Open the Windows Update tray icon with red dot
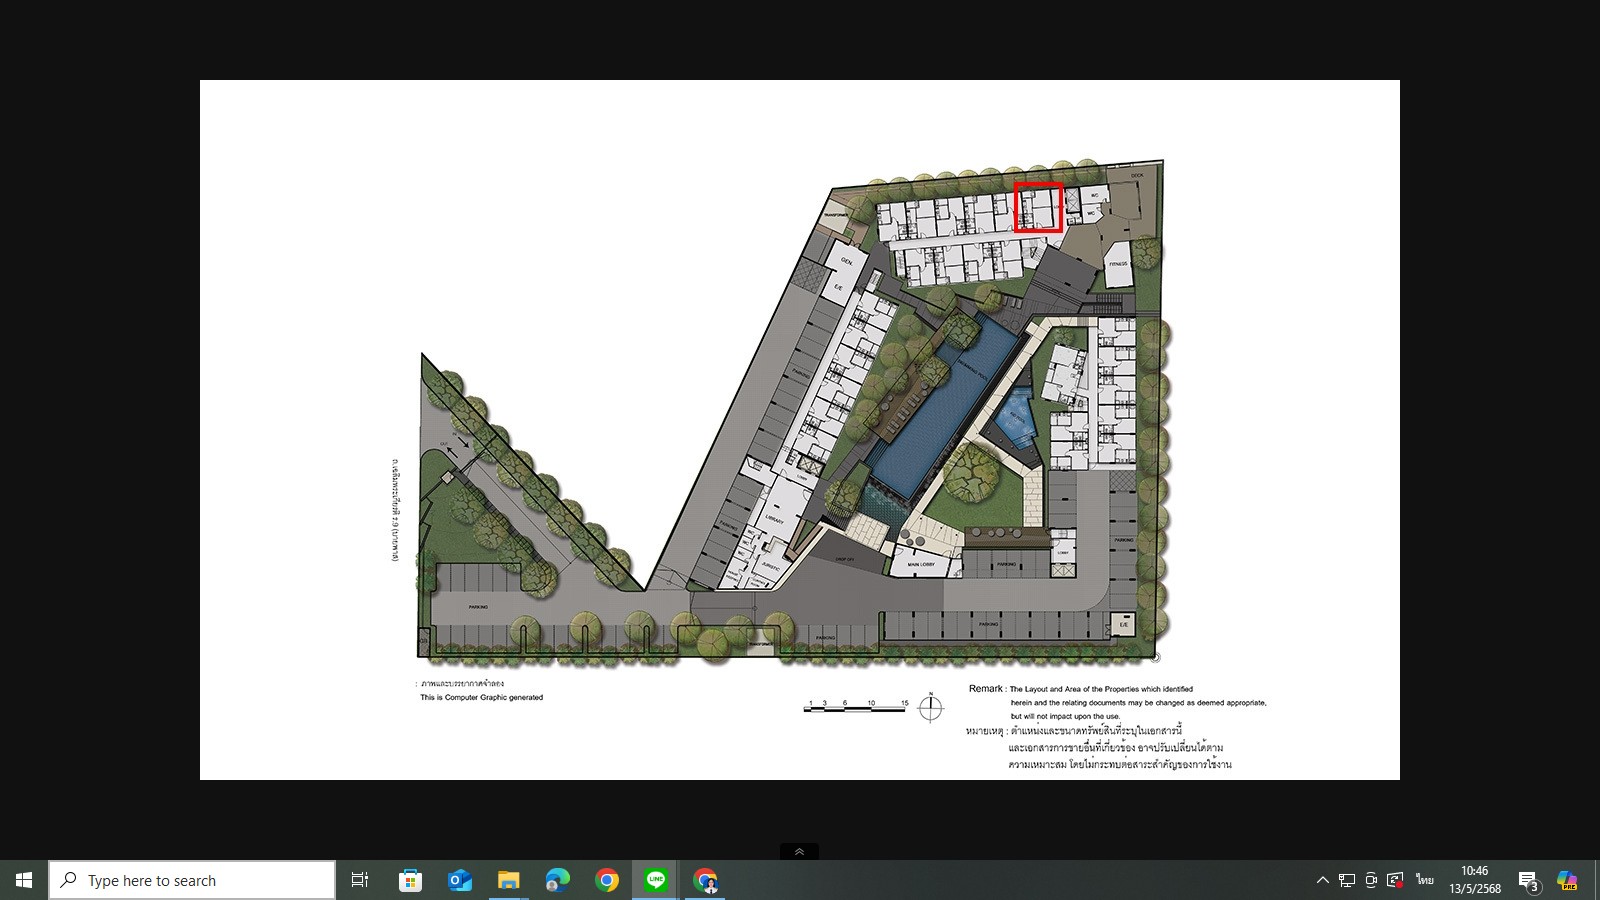Viewport: 1600px width, 900px height. 1395,880
